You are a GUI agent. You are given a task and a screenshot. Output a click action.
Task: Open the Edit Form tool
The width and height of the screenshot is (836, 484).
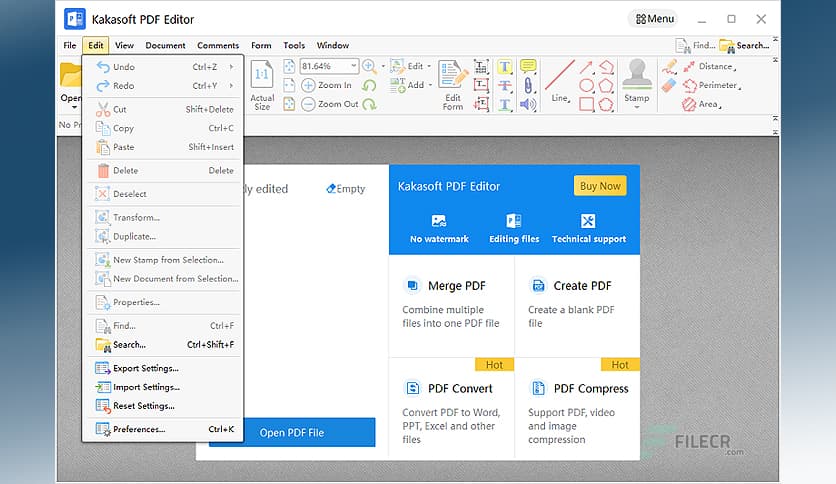click(x=453, y=84)
